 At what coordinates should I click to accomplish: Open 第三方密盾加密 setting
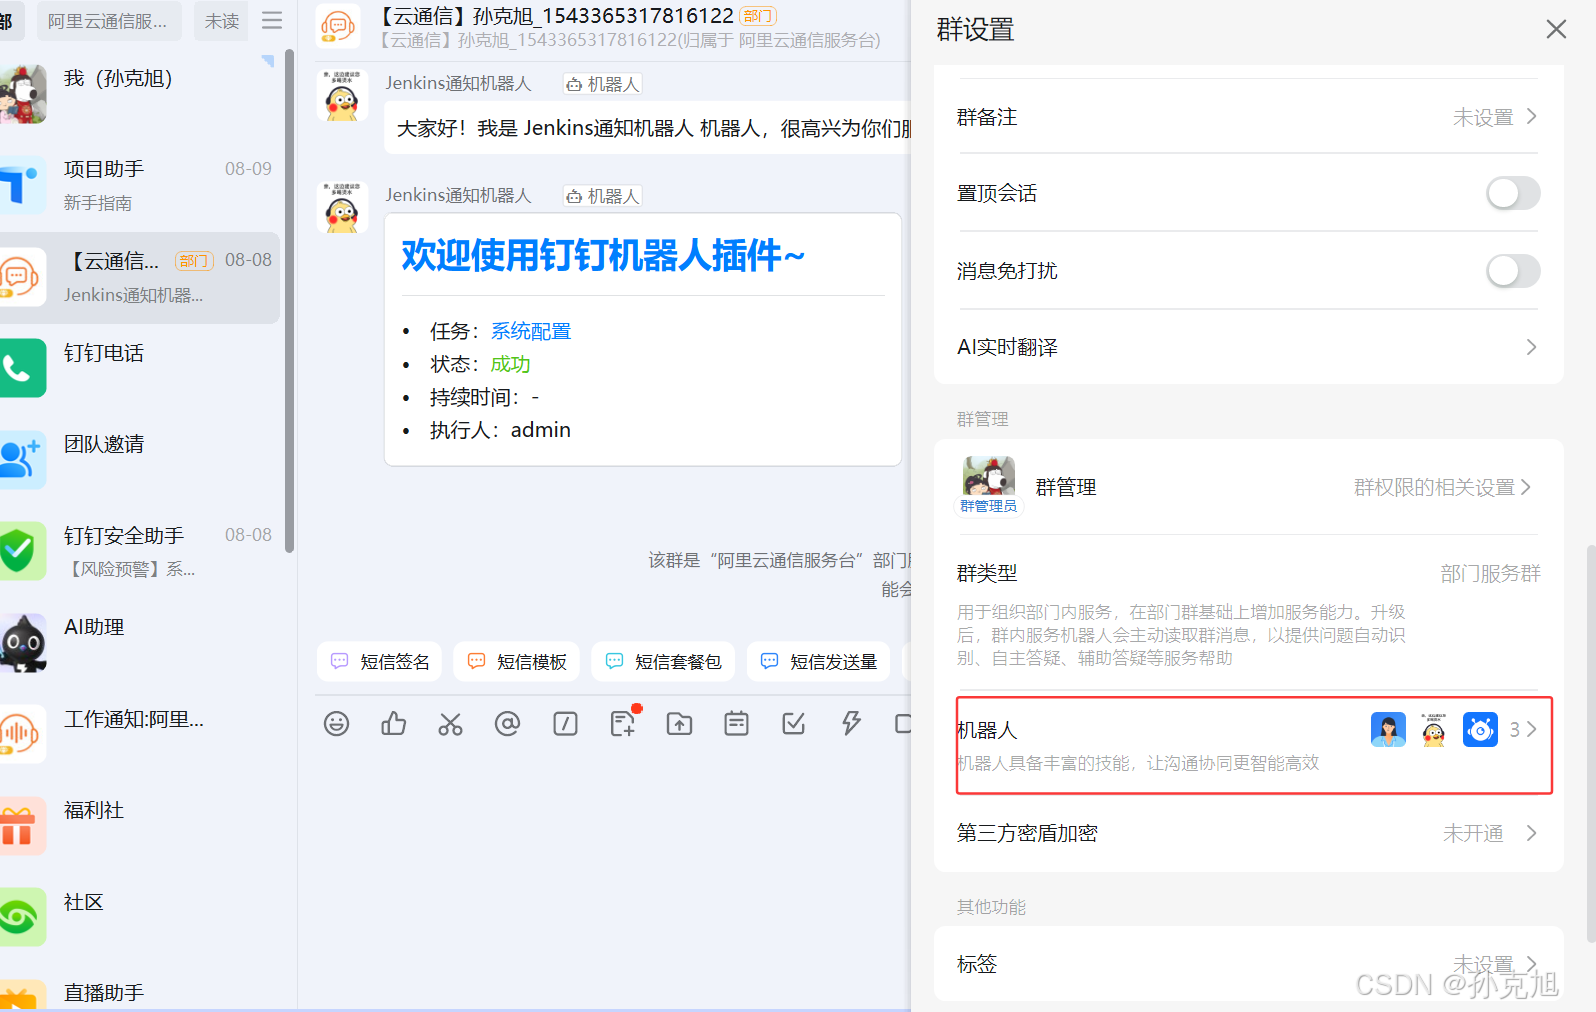(1248, 833)
